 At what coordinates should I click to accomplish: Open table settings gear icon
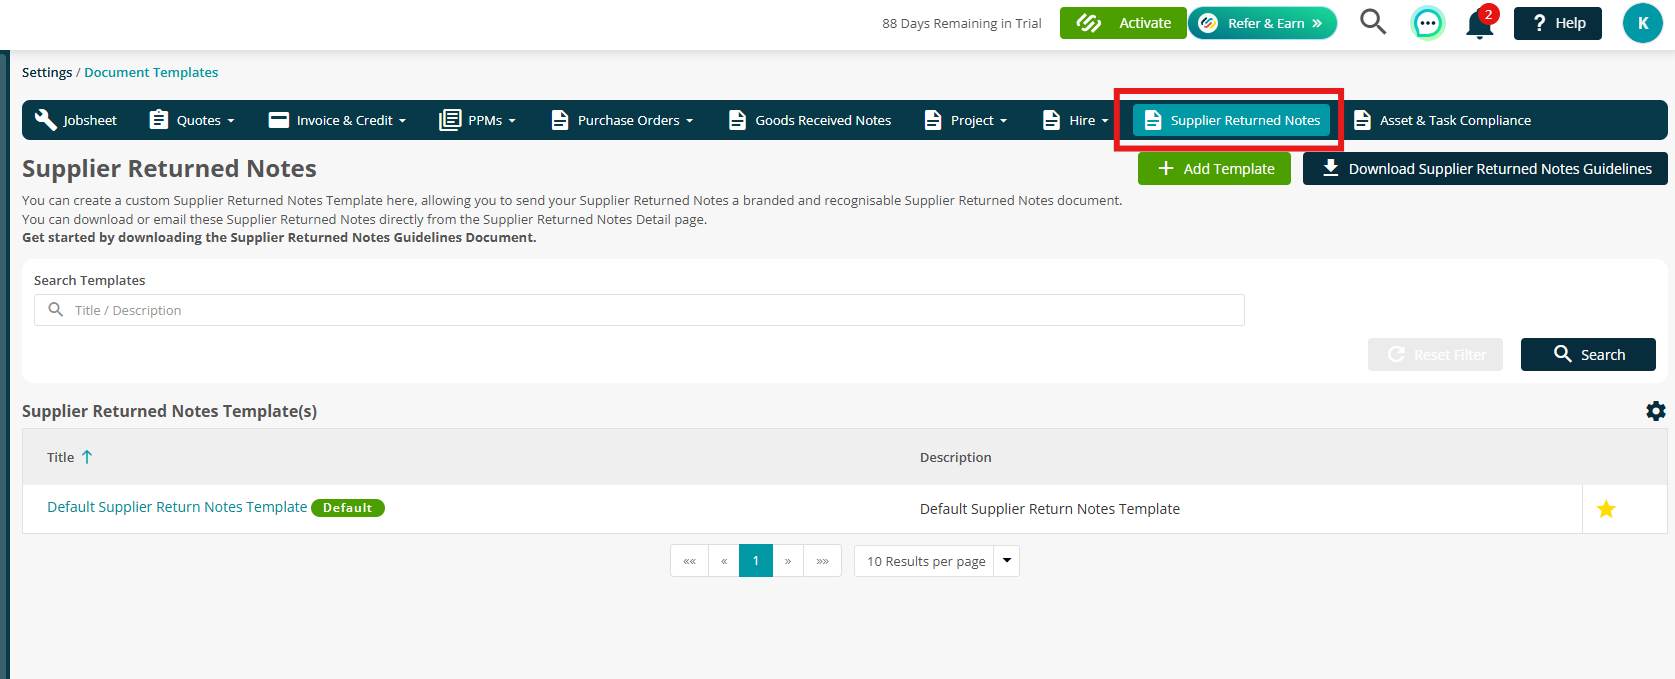(1656, 411)
